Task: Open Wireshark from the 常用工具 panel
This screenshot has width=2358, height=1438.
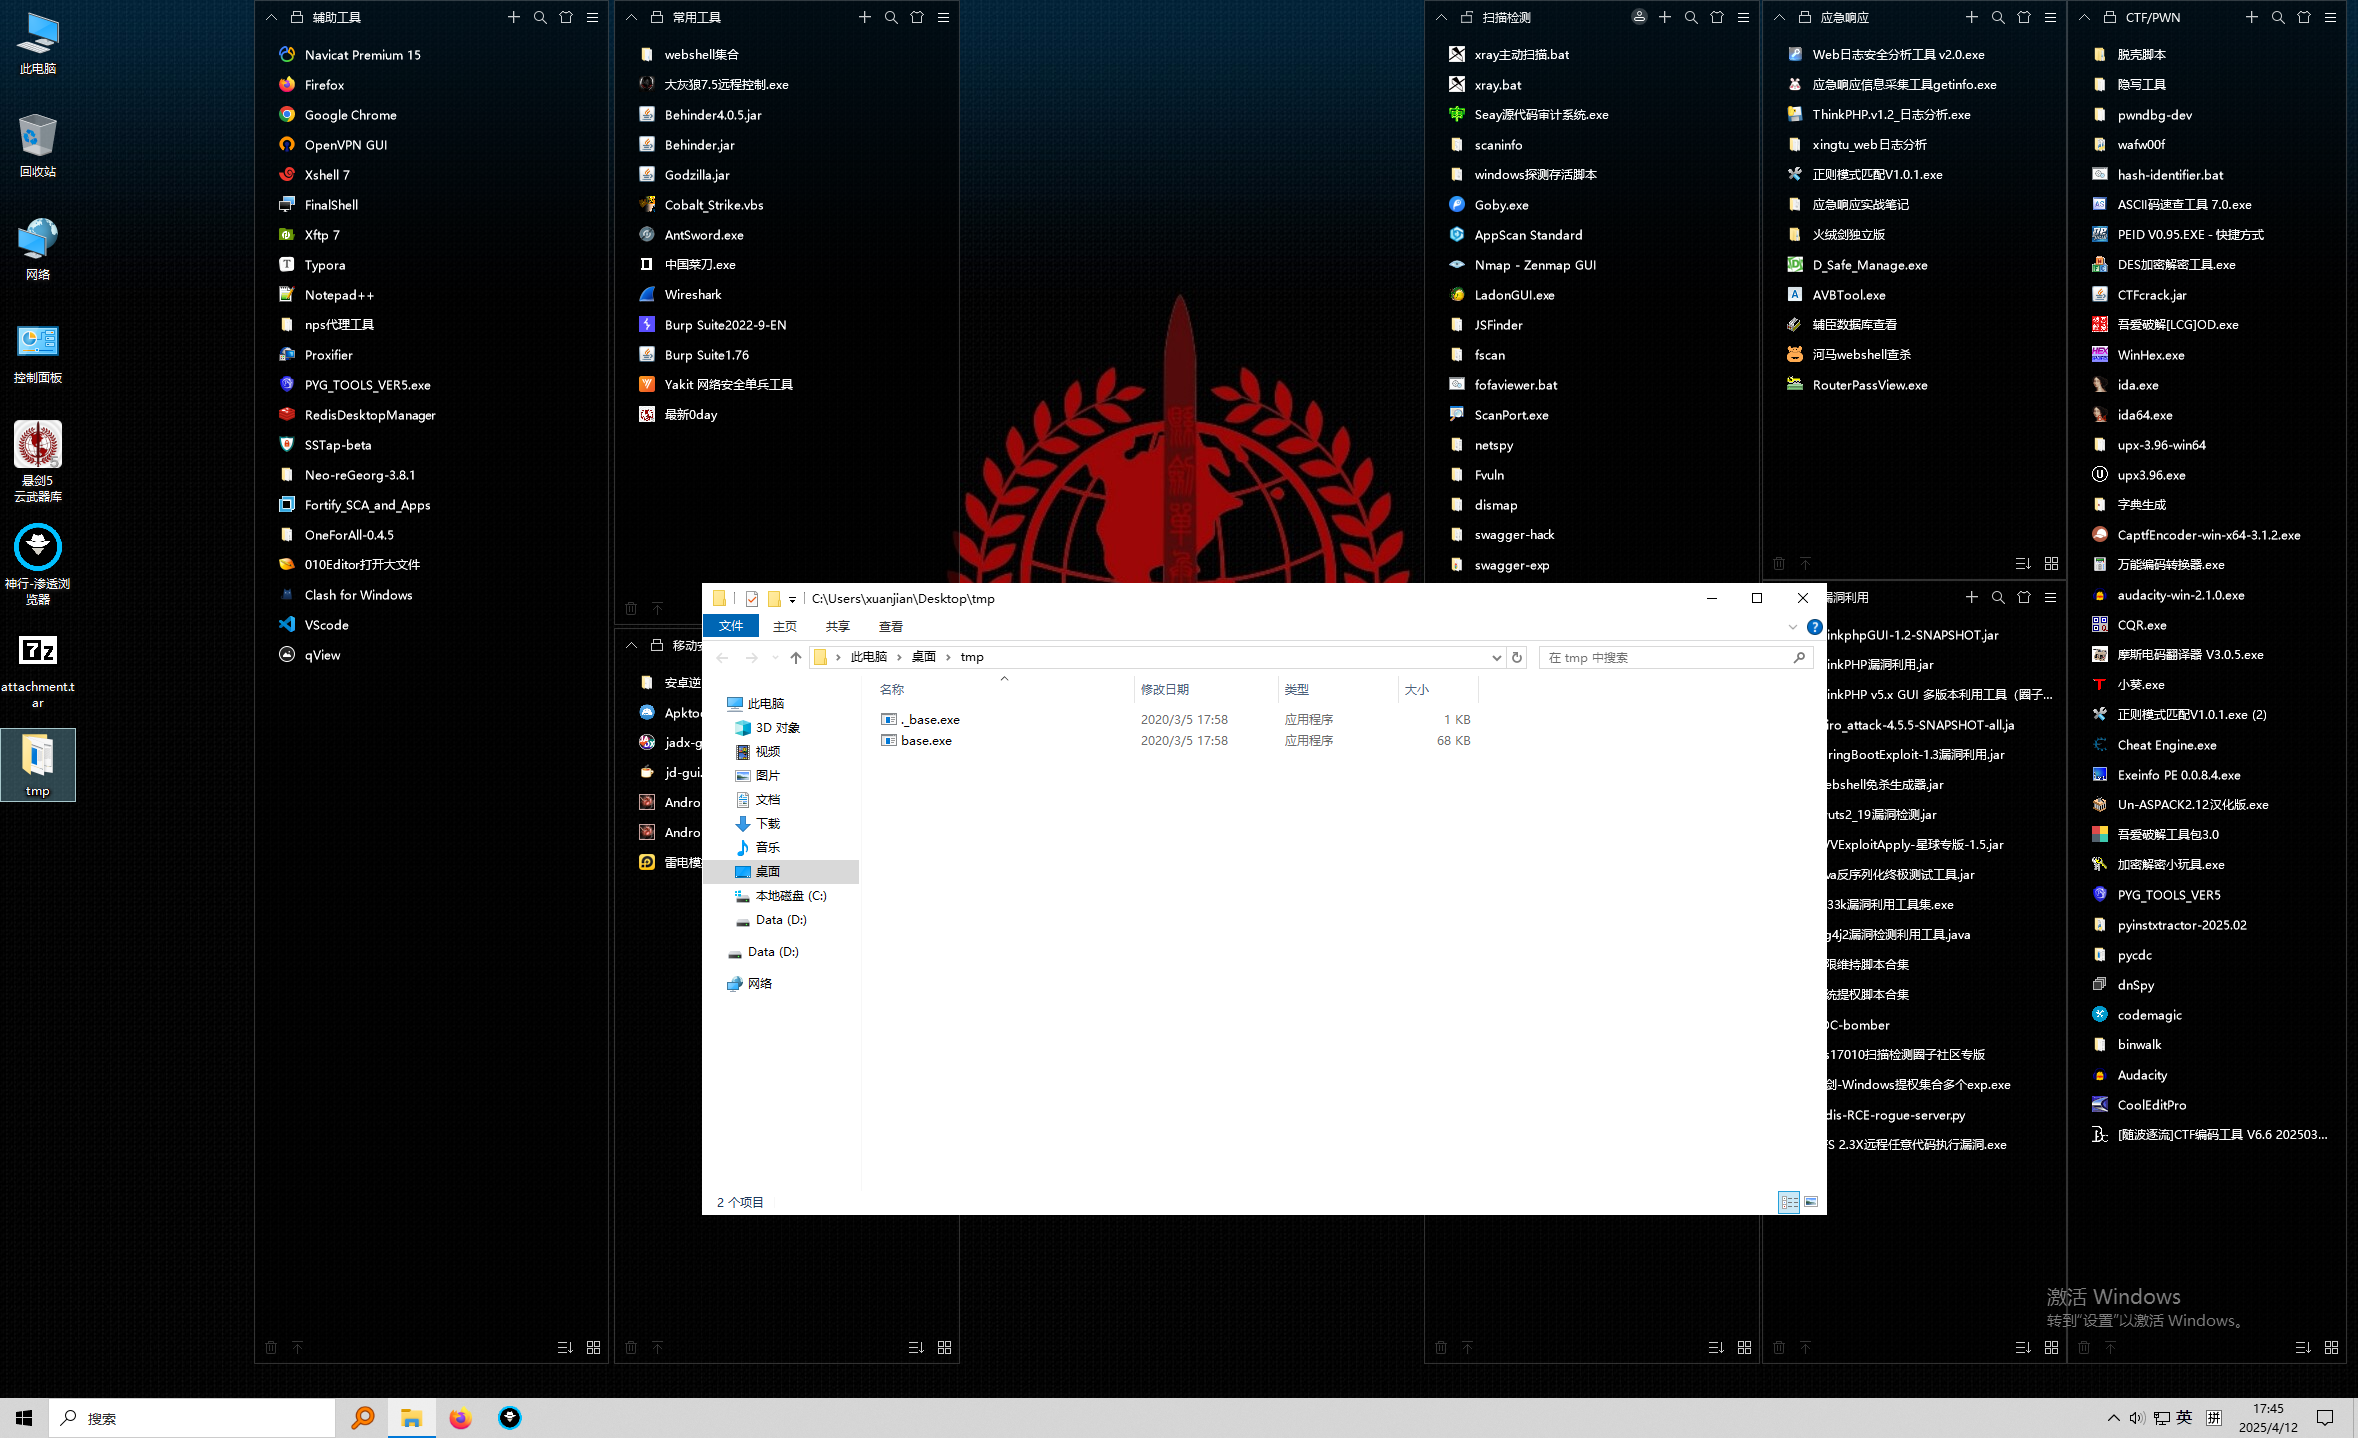Action: tap(692, 295)
